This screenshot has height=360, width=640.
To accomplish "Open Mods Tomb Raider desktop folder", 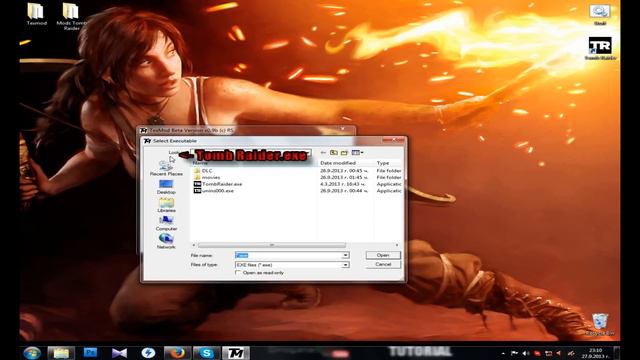I will coord(71,17).
